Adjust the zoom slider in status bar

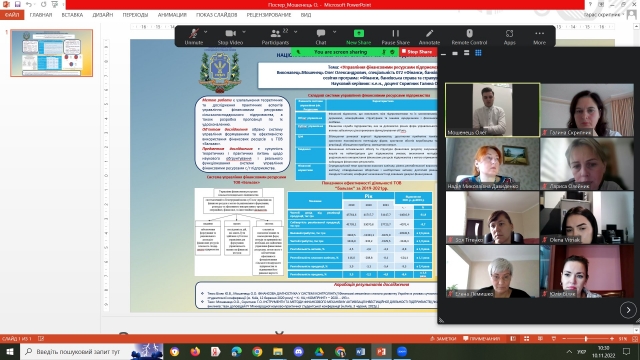586,339
